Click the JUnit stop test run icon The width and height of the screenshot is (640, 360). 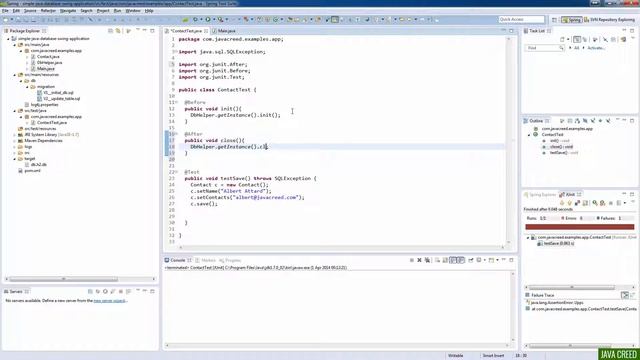tap(611, 203)
